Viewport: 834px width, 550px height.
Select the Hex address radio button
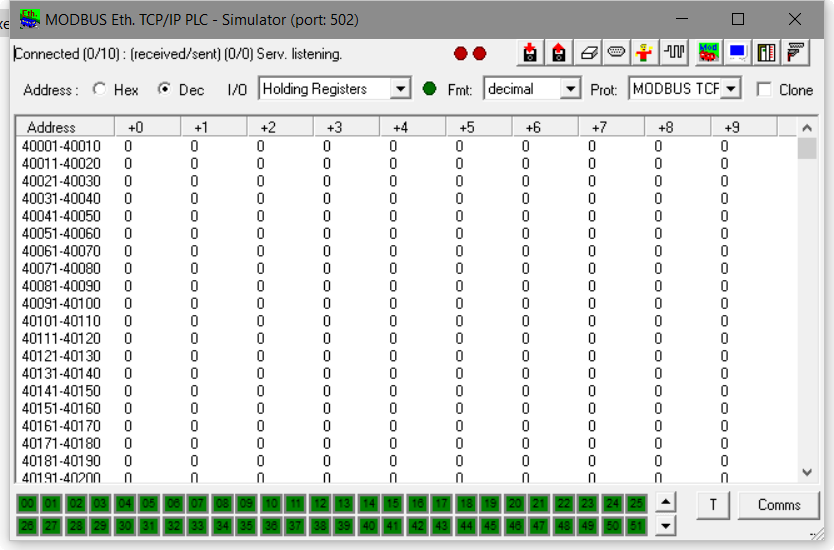pos(99,89)
